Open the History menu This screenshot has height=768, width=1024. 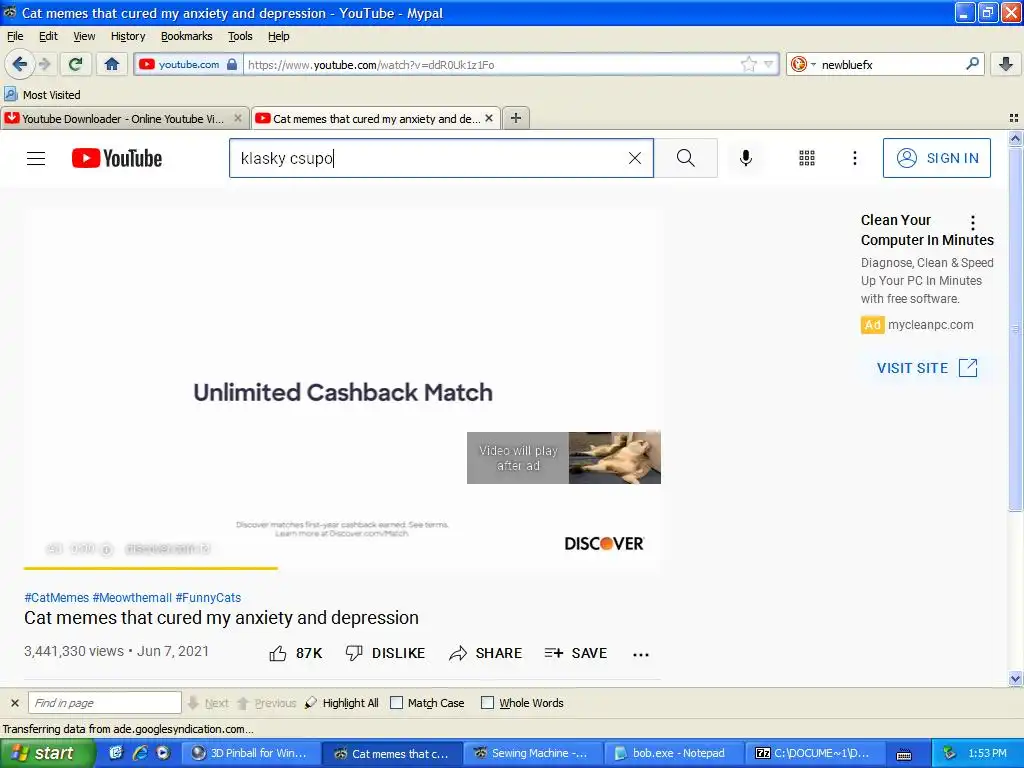pyautogui.click(x=128, y=36)
